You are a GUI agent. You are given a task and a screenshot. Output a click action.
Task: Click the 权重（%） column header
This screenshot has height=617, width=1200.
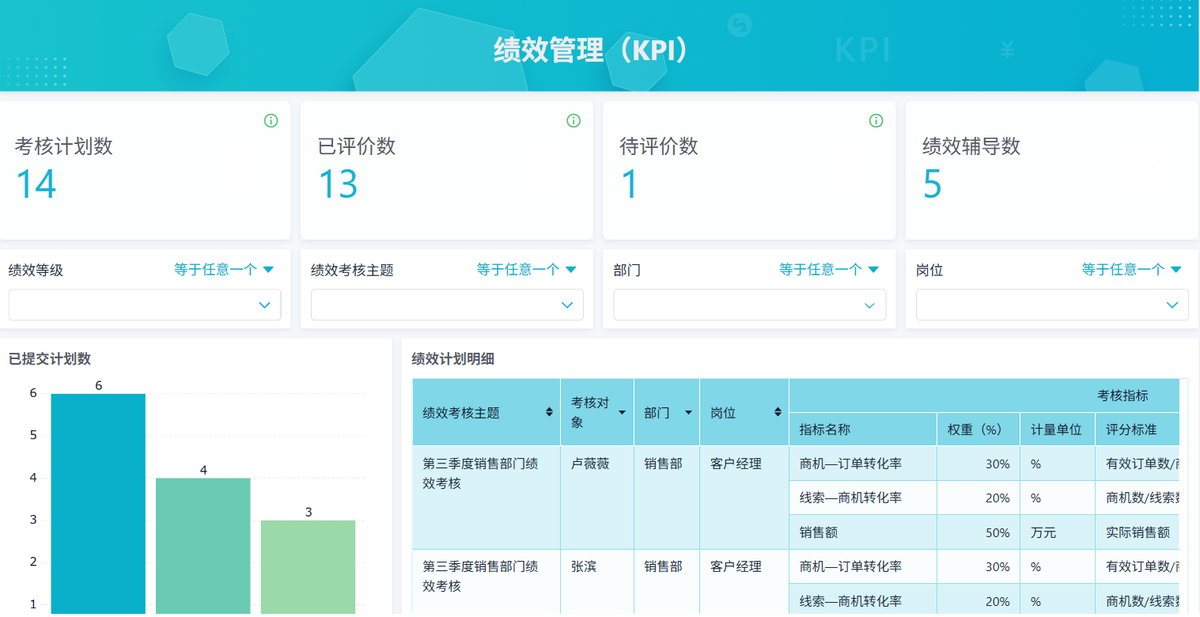975,429
